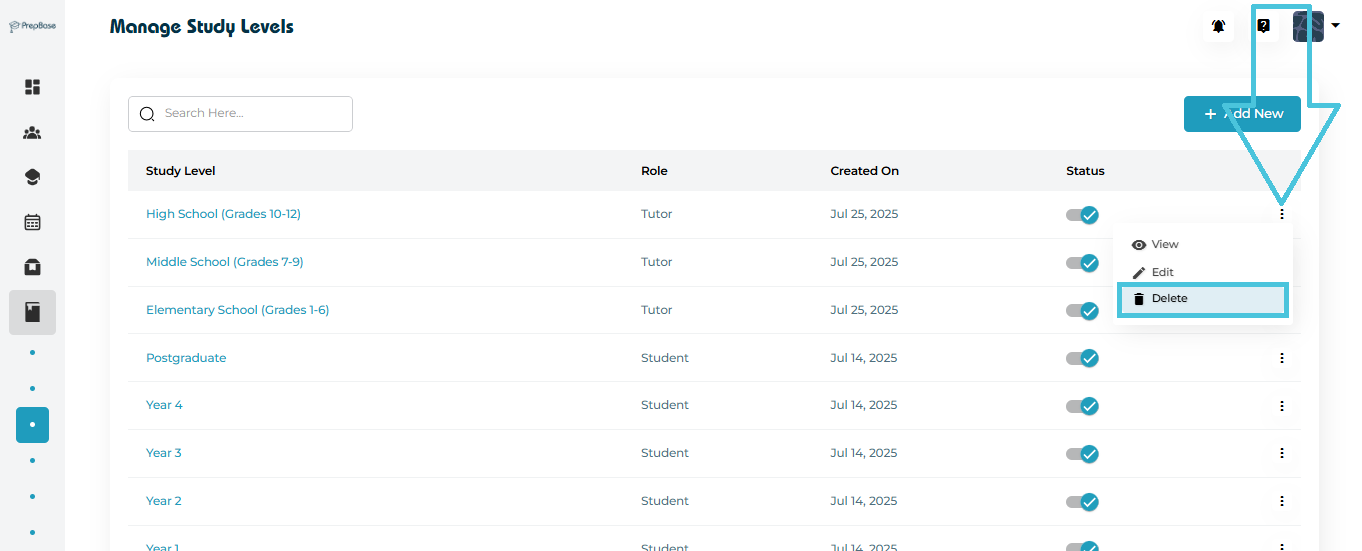The height and width of the screenshot is (551, 1362).
Task: Click the users group sidebar icon
Action: pos(32,133)
